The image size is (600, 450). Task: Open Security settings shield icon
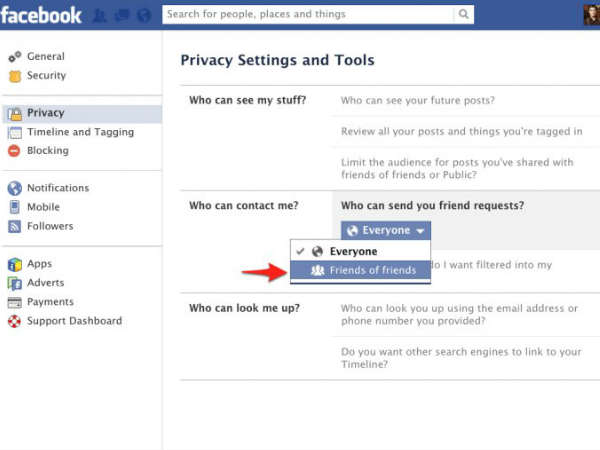click(x=15, y=76)
